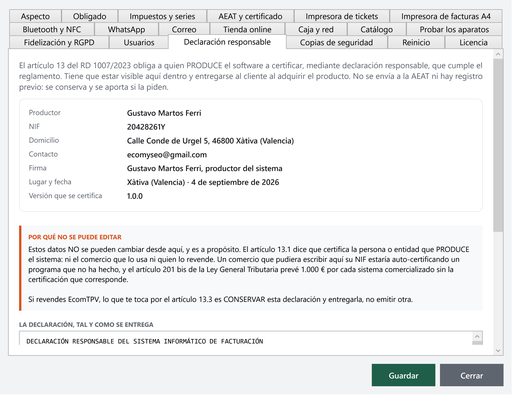Screen dimensions: 520x416
Task: Click the line starting 'Si revendes EcomTPV'
Action: (x=220, y=299)
